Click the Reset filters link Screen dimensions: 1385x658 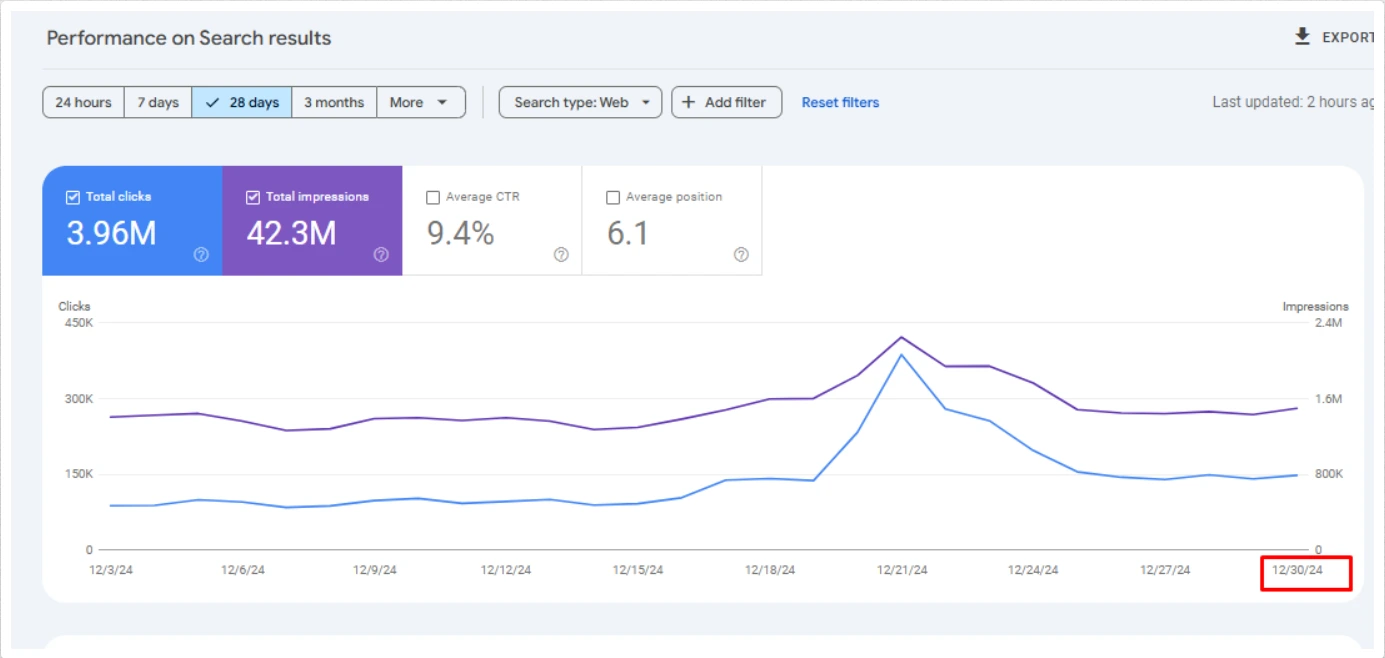pyautogui.click(x=839, y=102)
